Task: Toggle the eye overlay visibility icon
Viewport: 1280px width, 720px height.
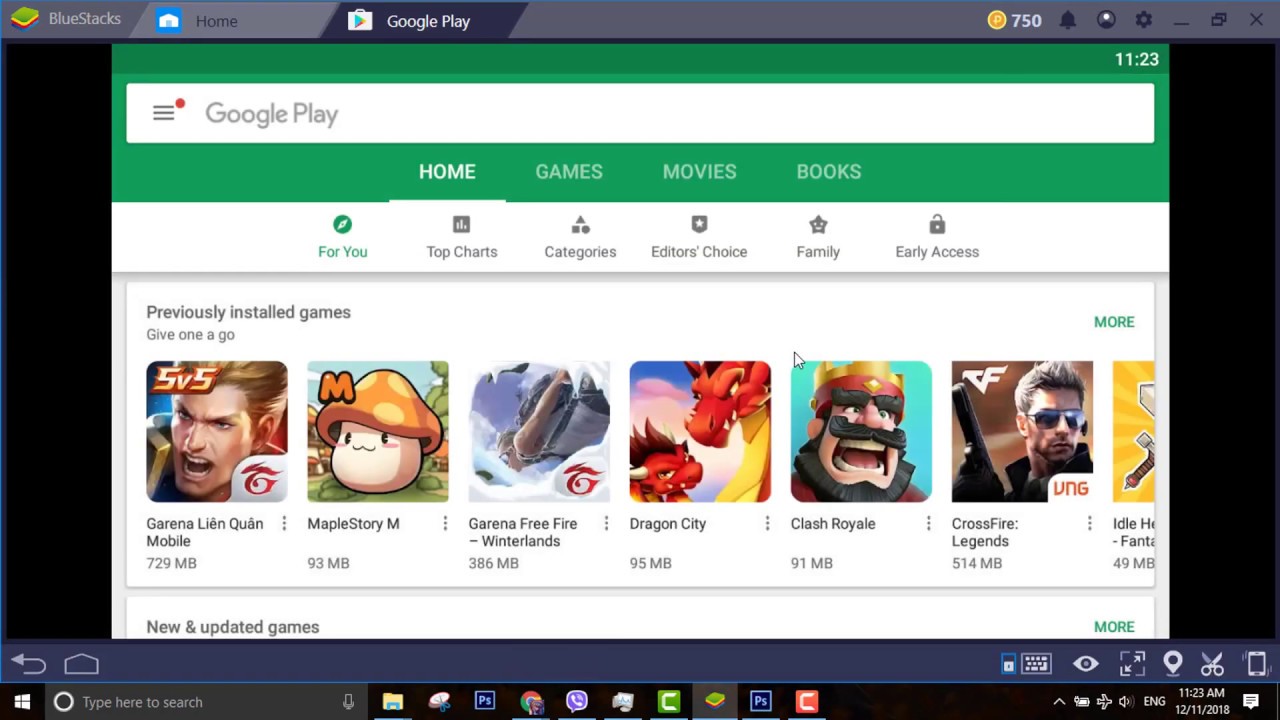Action: (1086, 664)
